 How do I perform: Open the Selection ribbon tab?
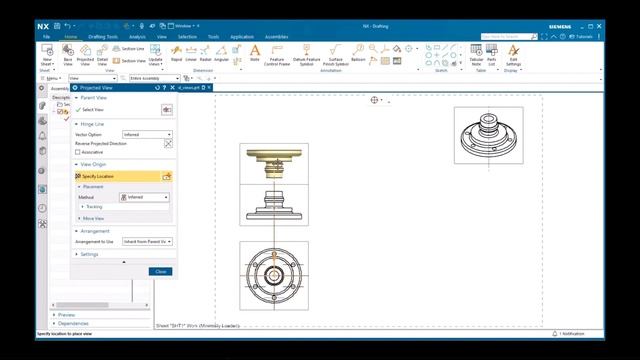[x=187, y=37]
